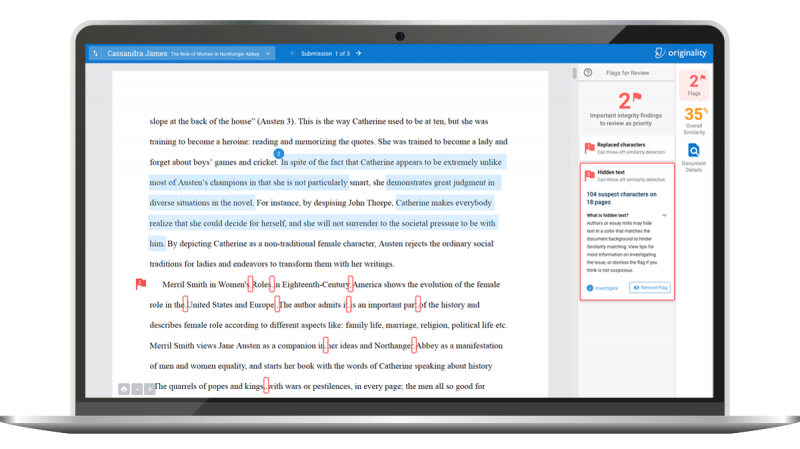Click the home button in zoom controls
800x449 pixels.
[x=124, y=388]
